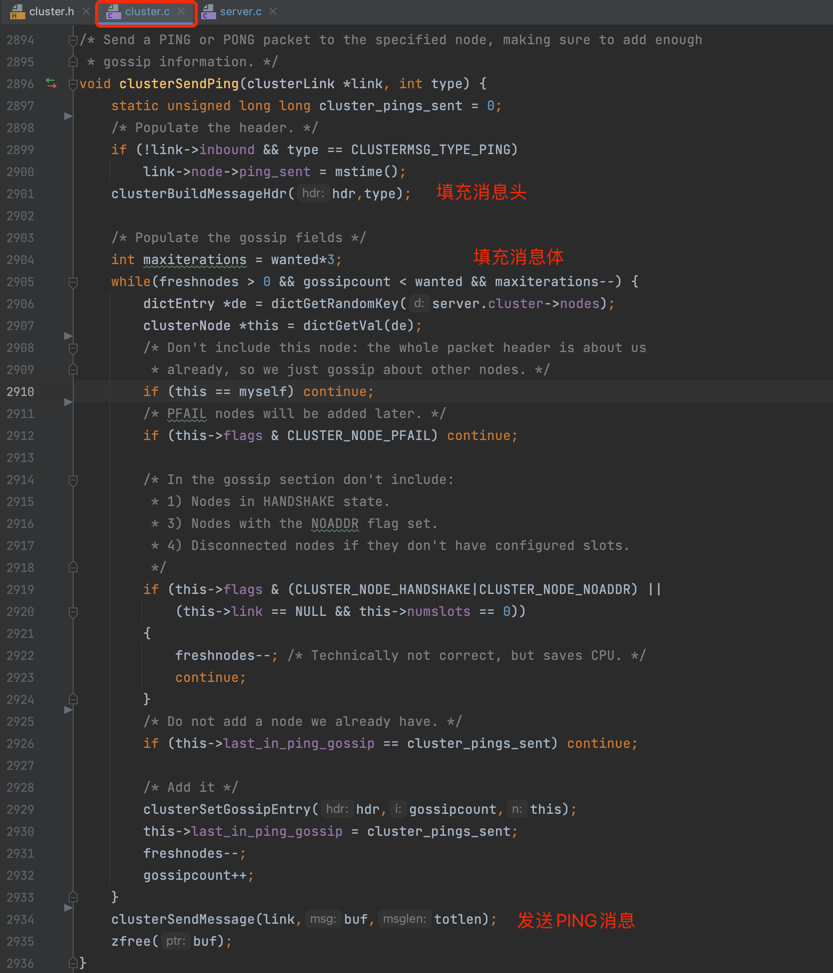This screenshot has height=973, width=833.
Task: Click CLUSTERMSG_TYPE_PING on line 2899
Action: tap(430, 150)
